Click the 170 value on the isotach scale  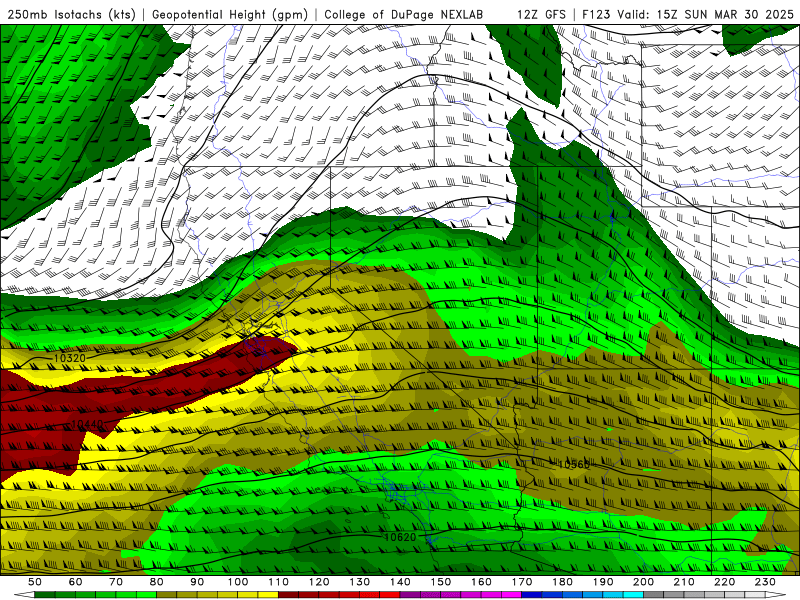click(522, 582)
